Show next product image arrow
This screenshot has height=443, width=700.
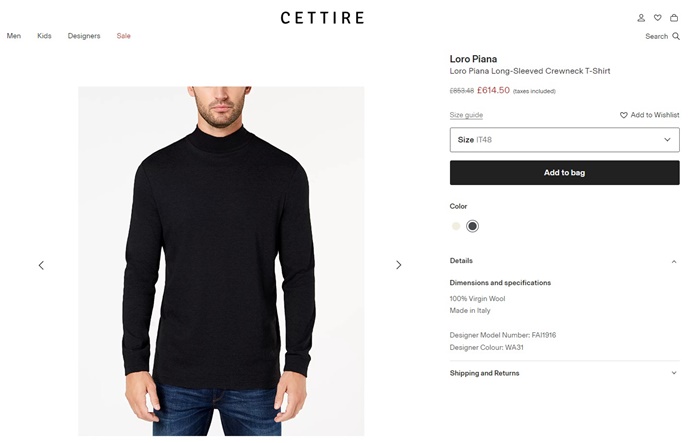398,265
